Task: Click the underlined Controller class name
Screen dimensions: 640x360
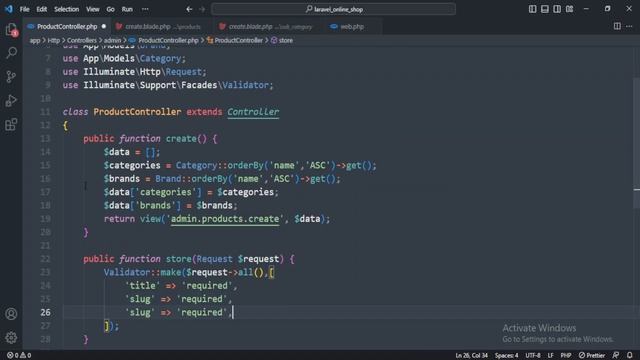Action: pos(253,112)
